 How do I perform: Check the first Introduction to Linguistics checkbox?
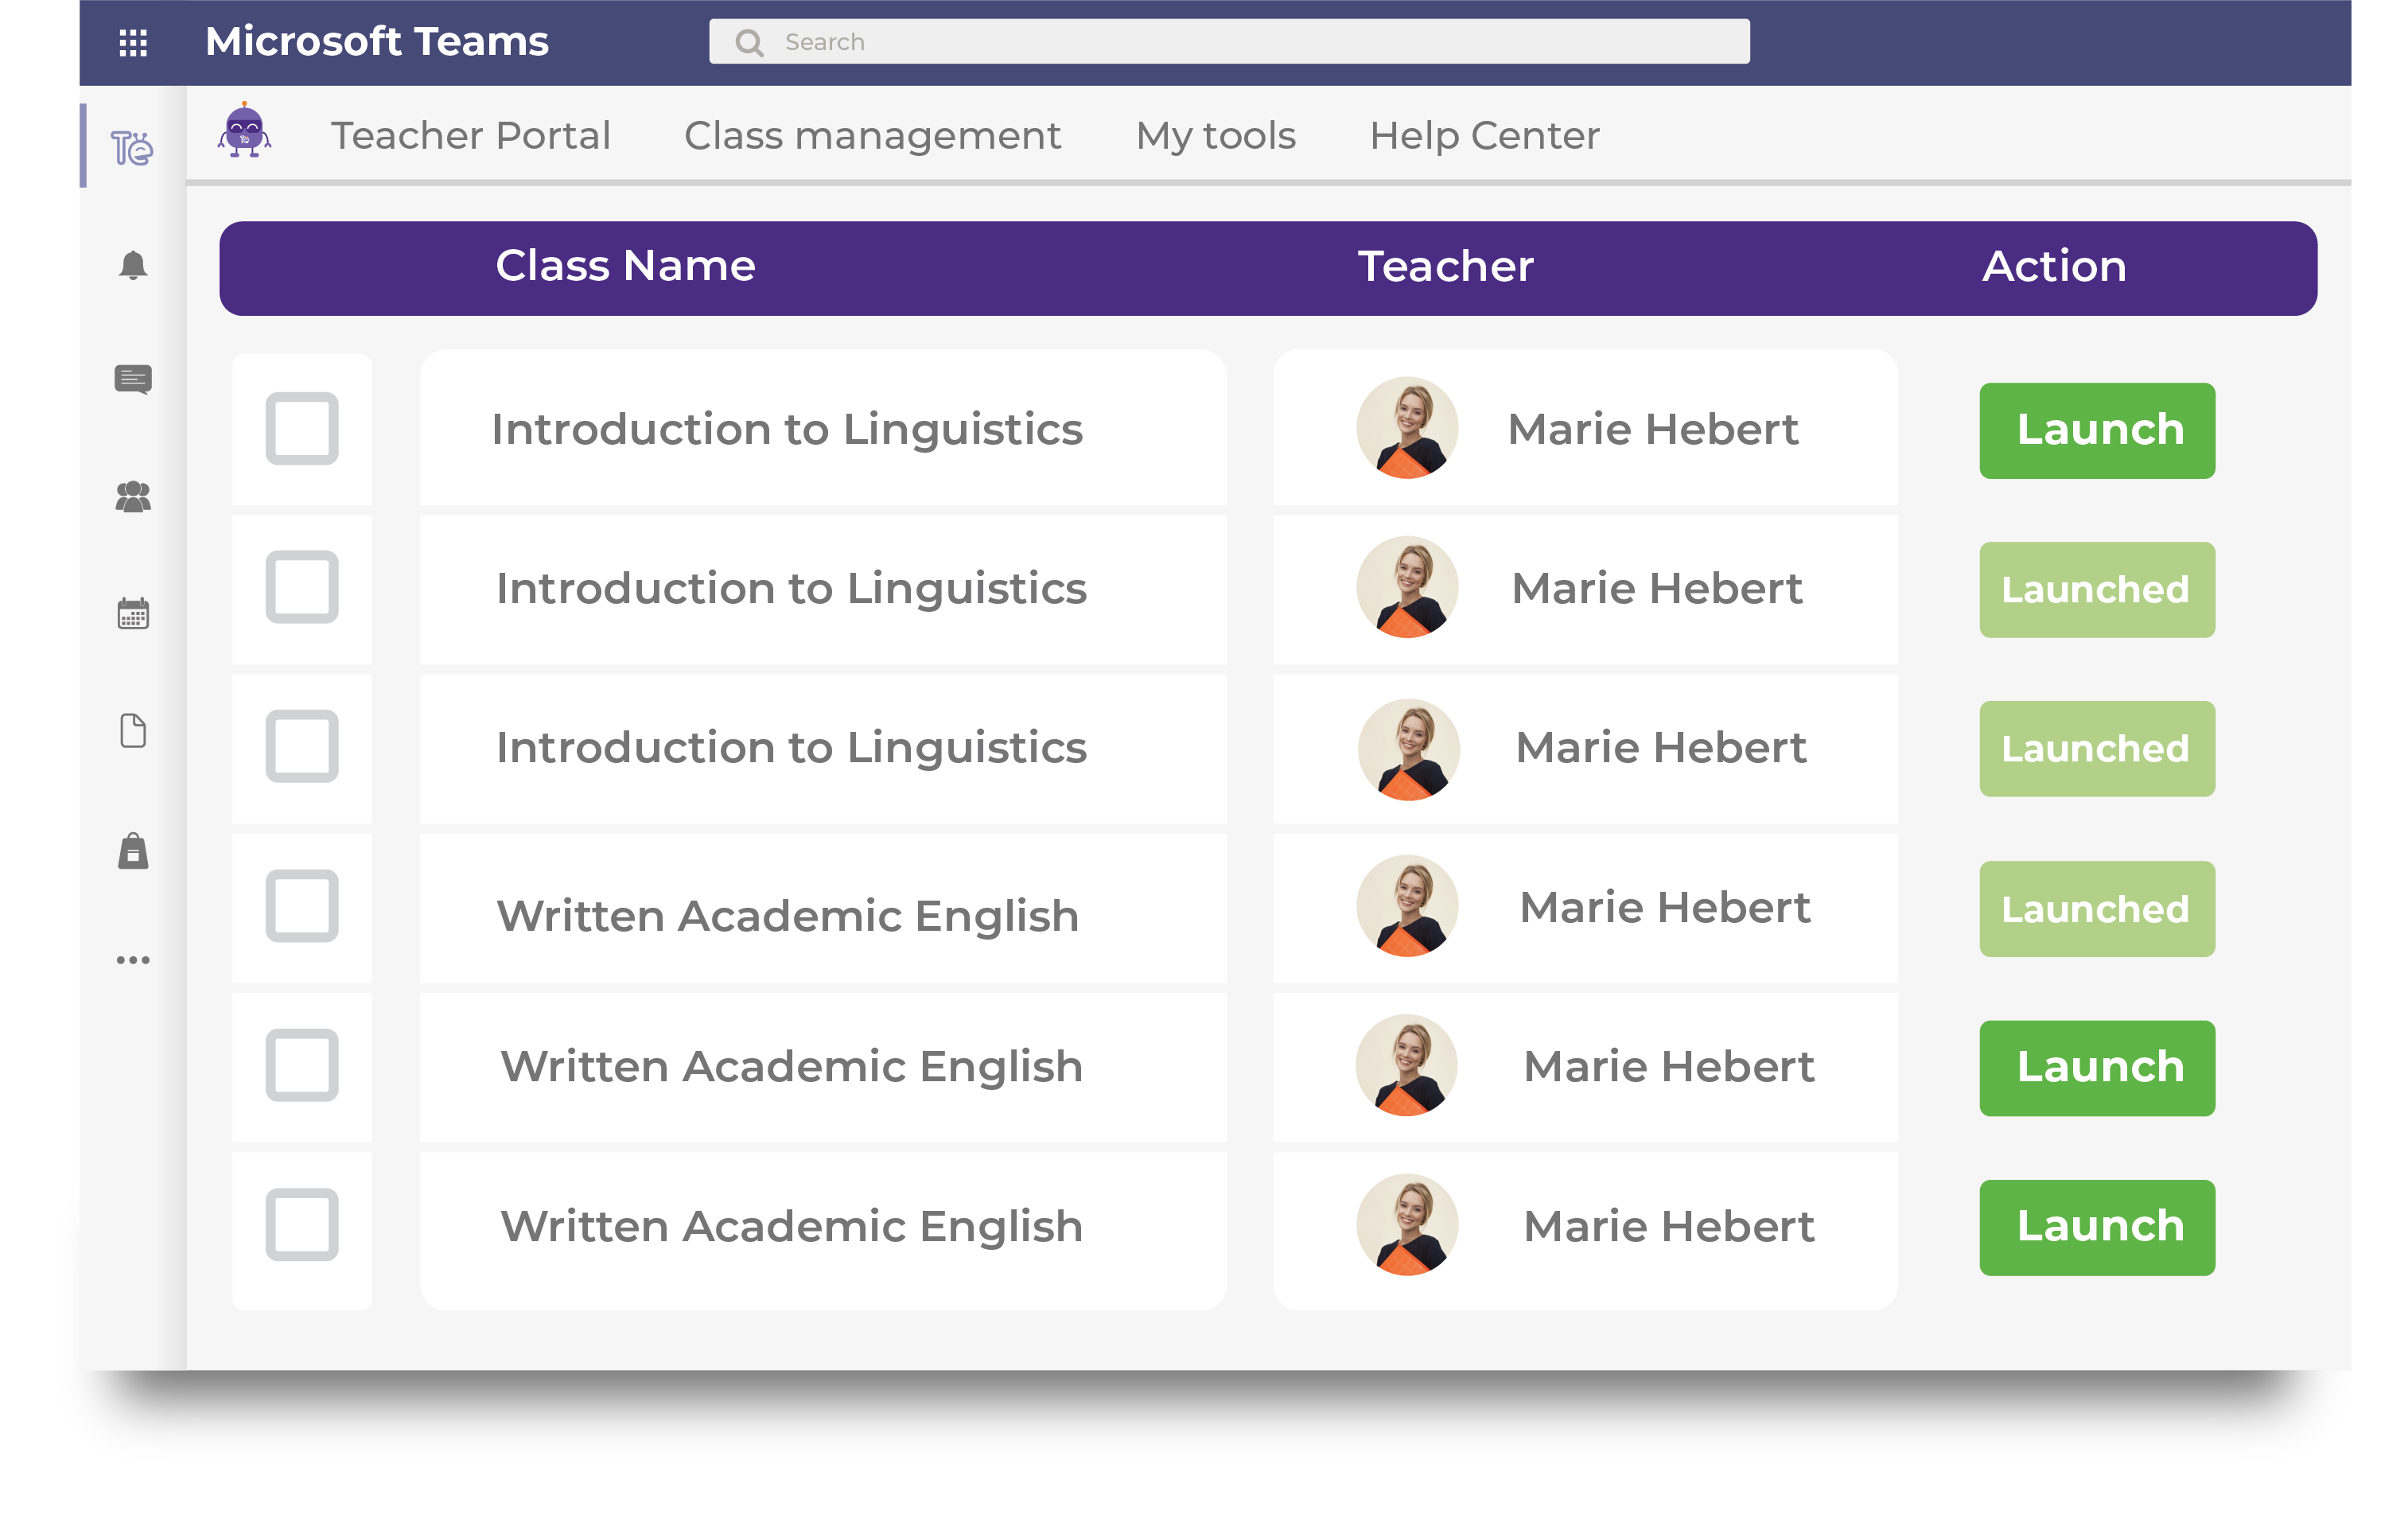pyautogui.click(x=301, y=428)
